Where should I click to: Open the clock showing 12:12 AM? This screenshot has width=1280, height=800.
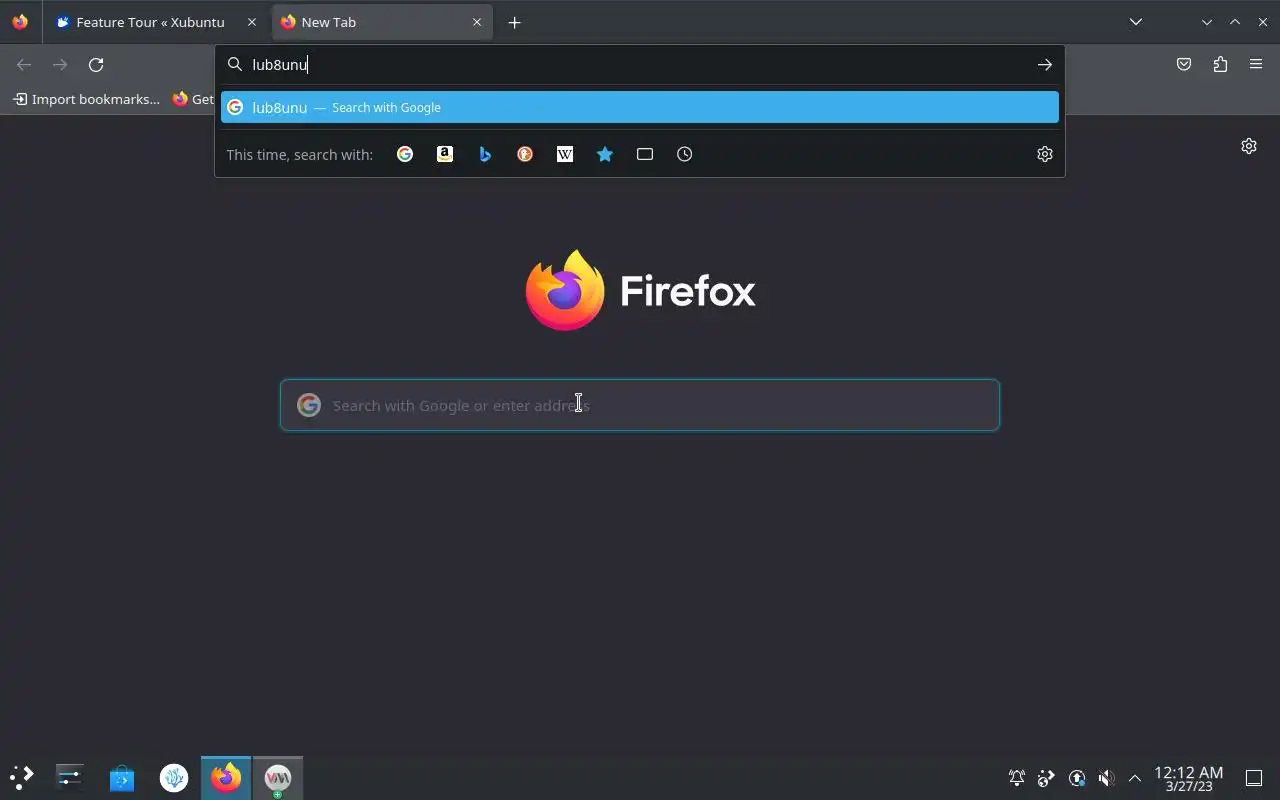(x=1188, y=778)
